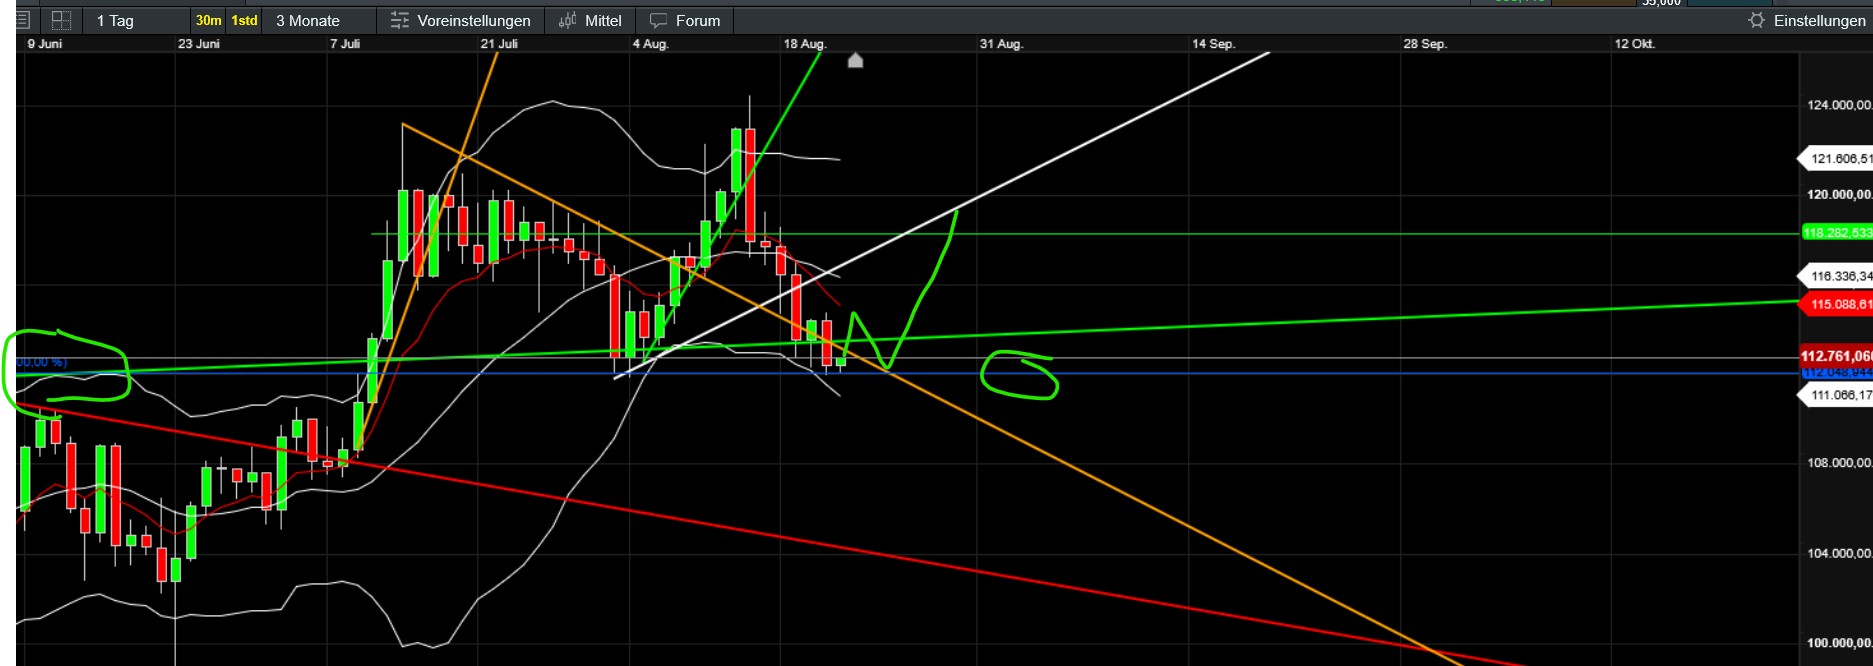
Task: Click the 23 Juni date label
Action: click(x=199, y=44)
